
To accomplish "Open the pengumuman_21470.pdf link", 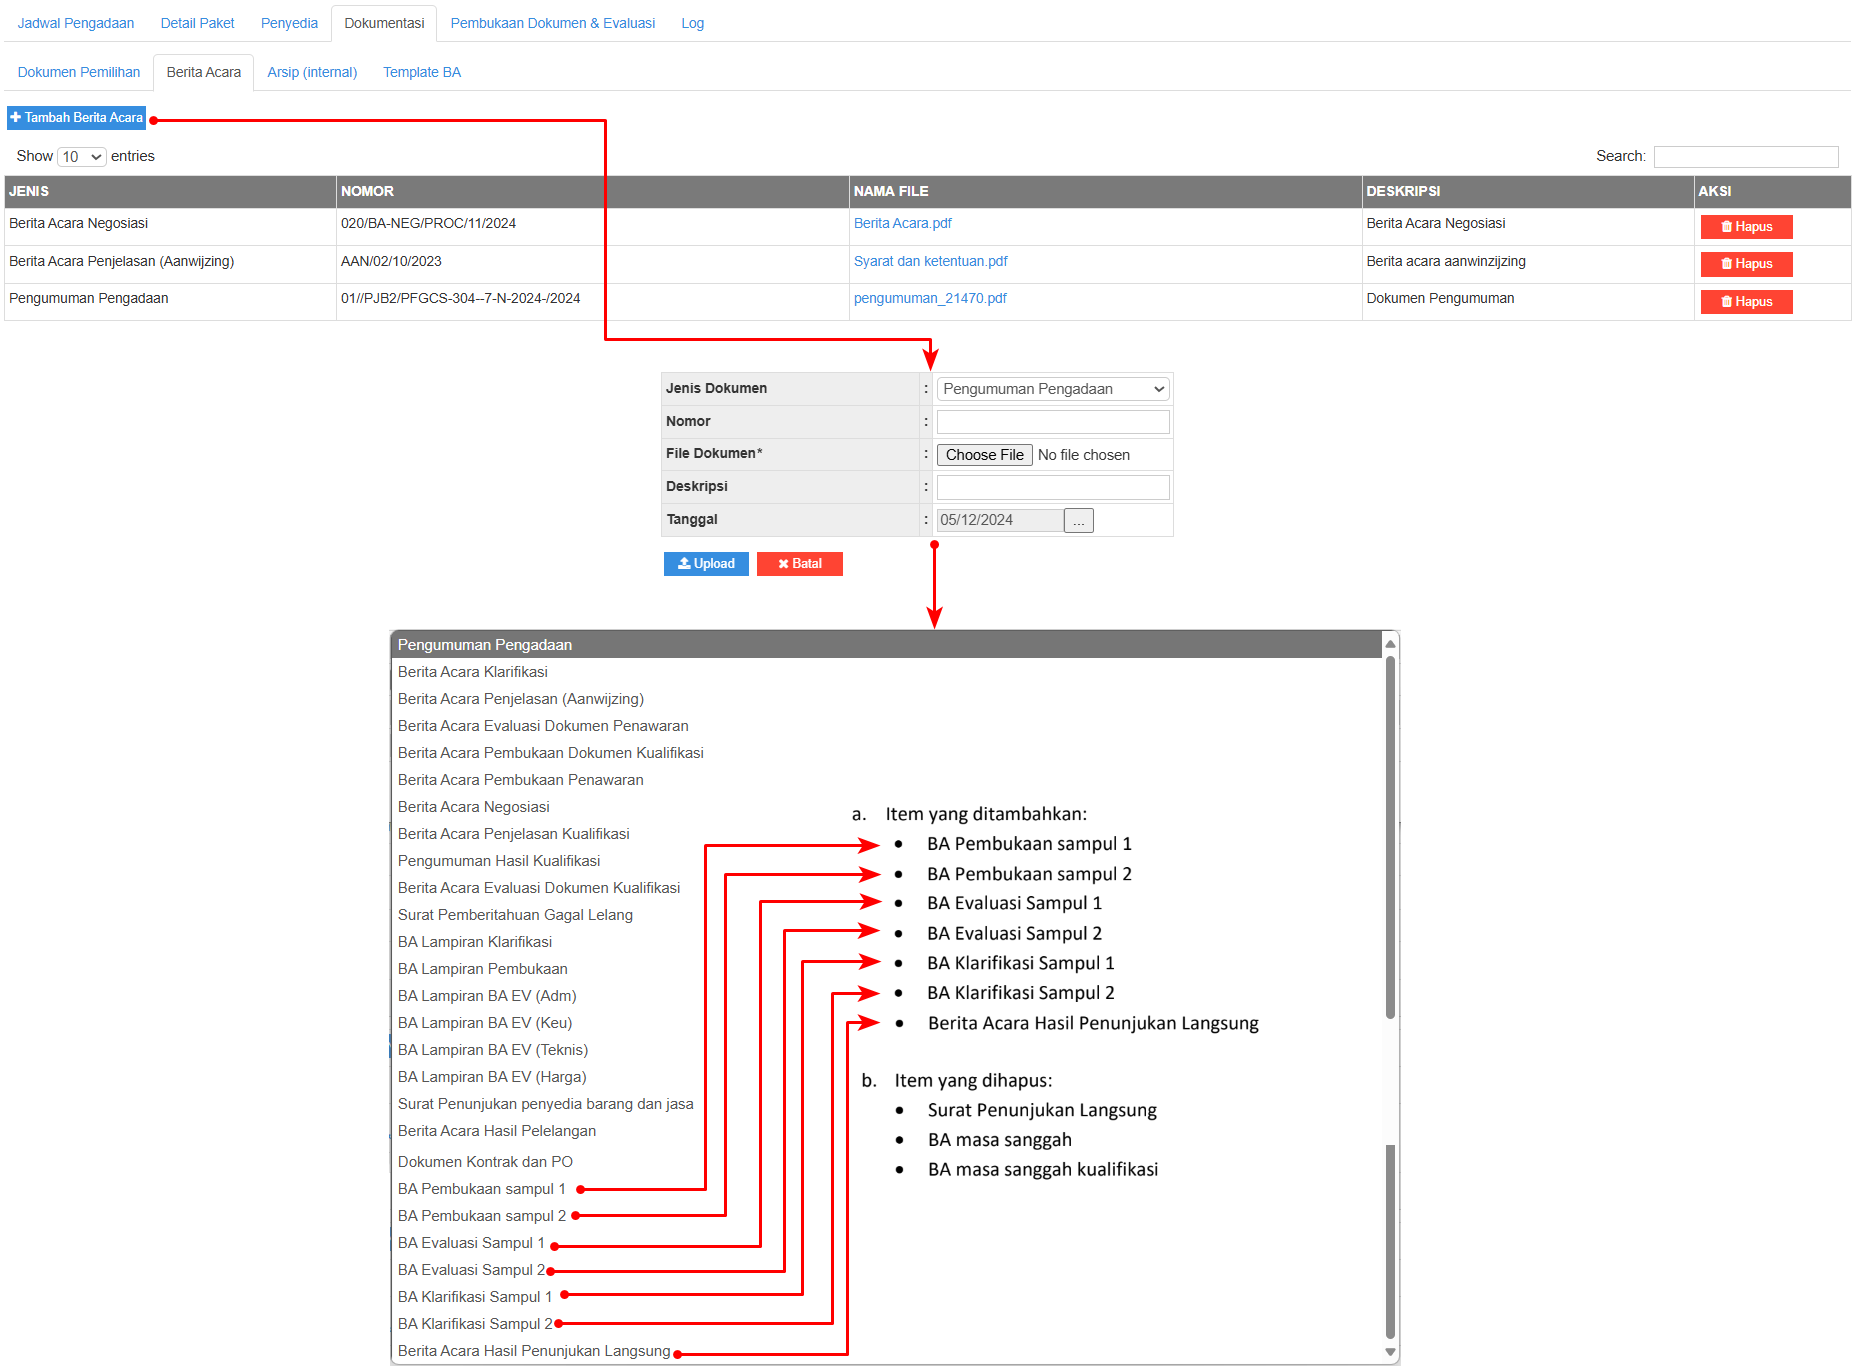I will (x=930, y=298).
